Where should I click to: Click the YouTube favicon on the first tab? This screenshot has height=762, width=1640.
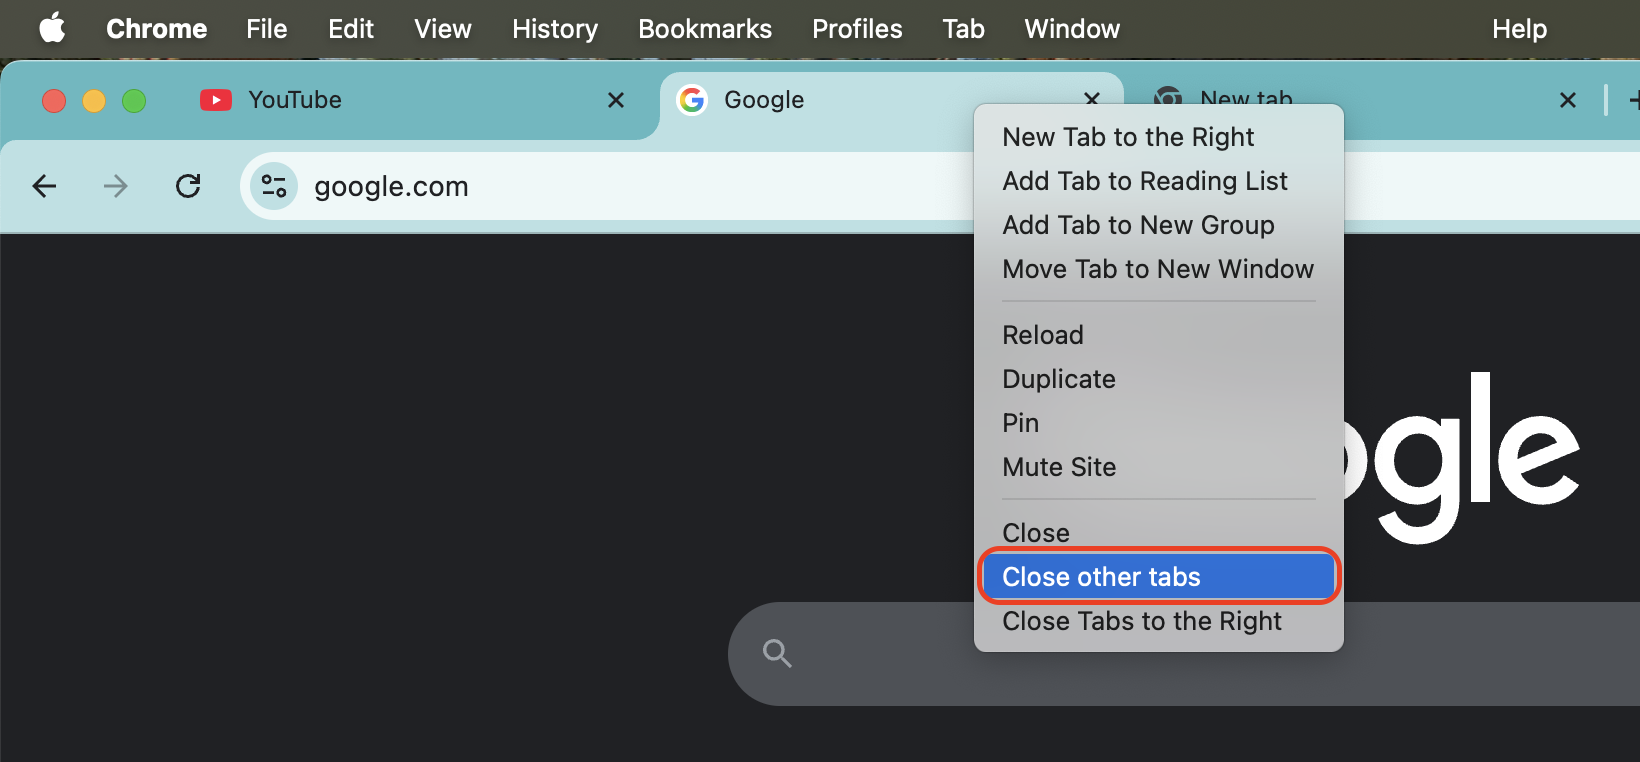click(x=215, y=100)
